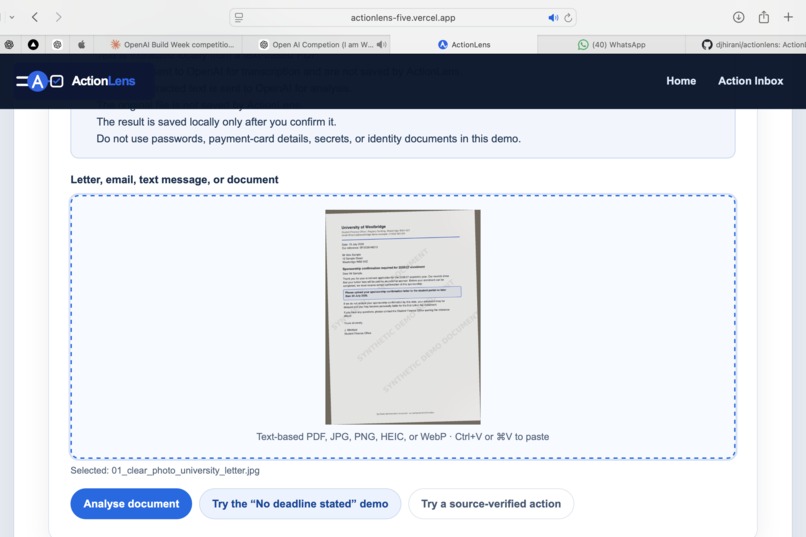
Task: Click the "Do not use passwords" warning line
Action: (x=308, y=139)
